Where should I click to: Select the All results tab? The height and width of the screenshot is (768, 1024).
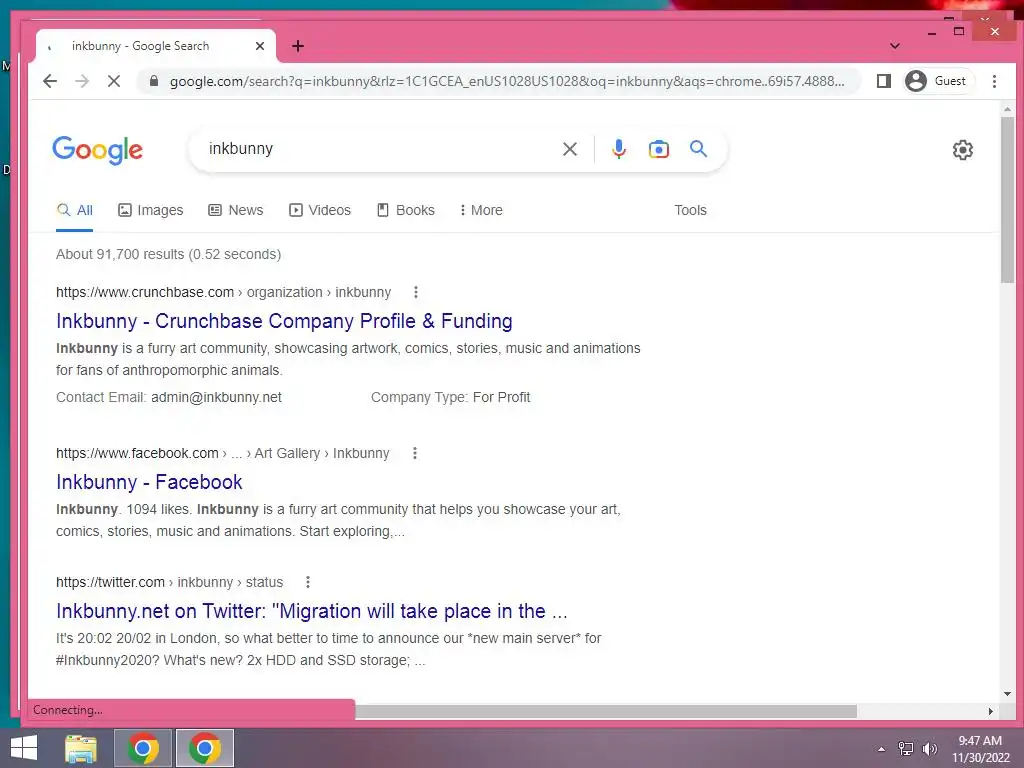74,210
